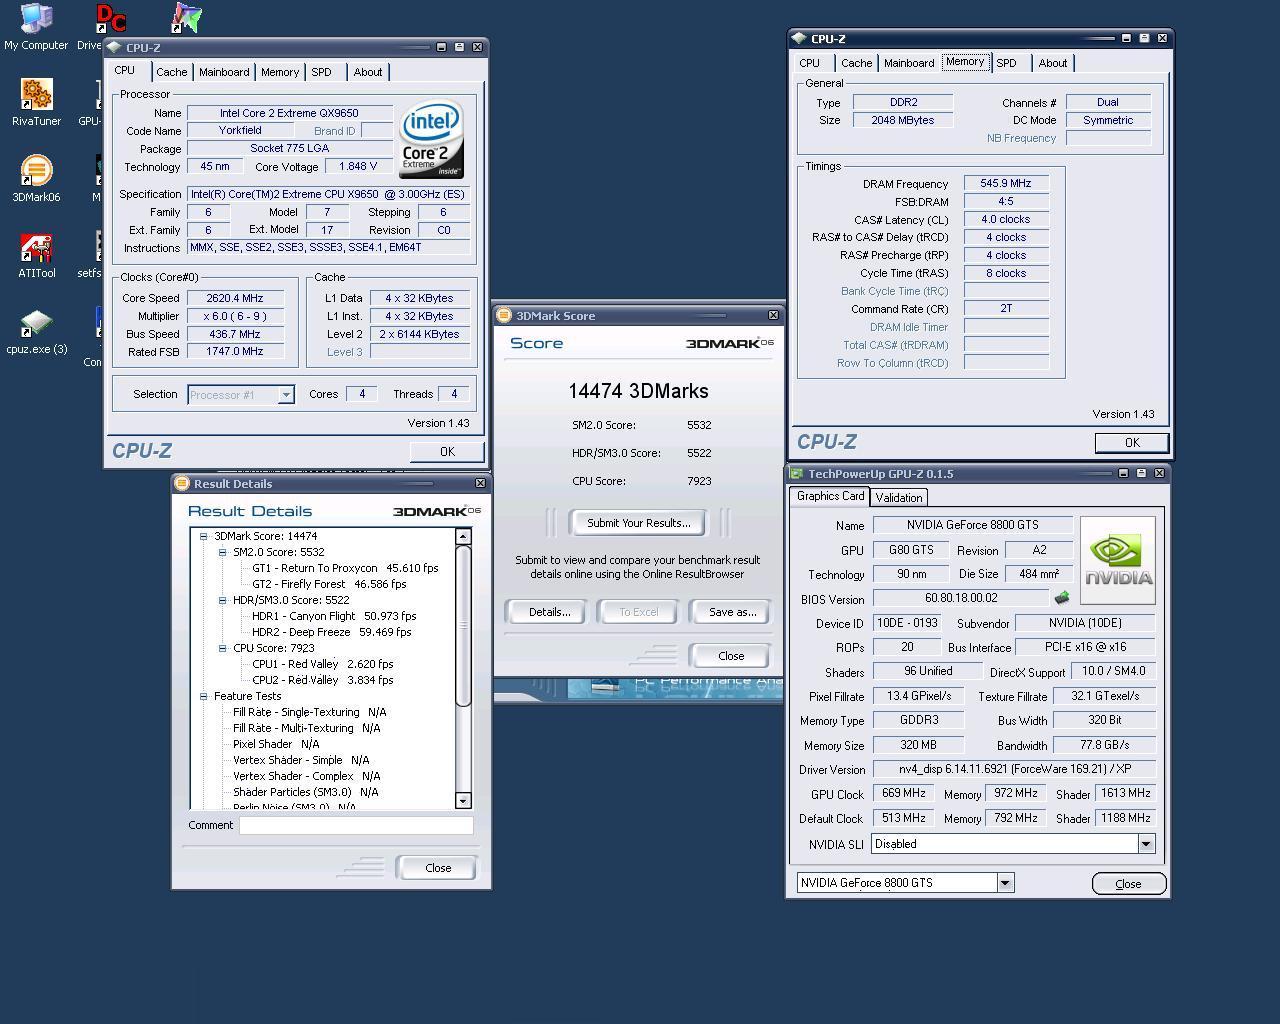The width and height of the screenshot is (1280, 1024).
Task: Click the GPU-Z title bar icon
Action: (x=797, y=473)
